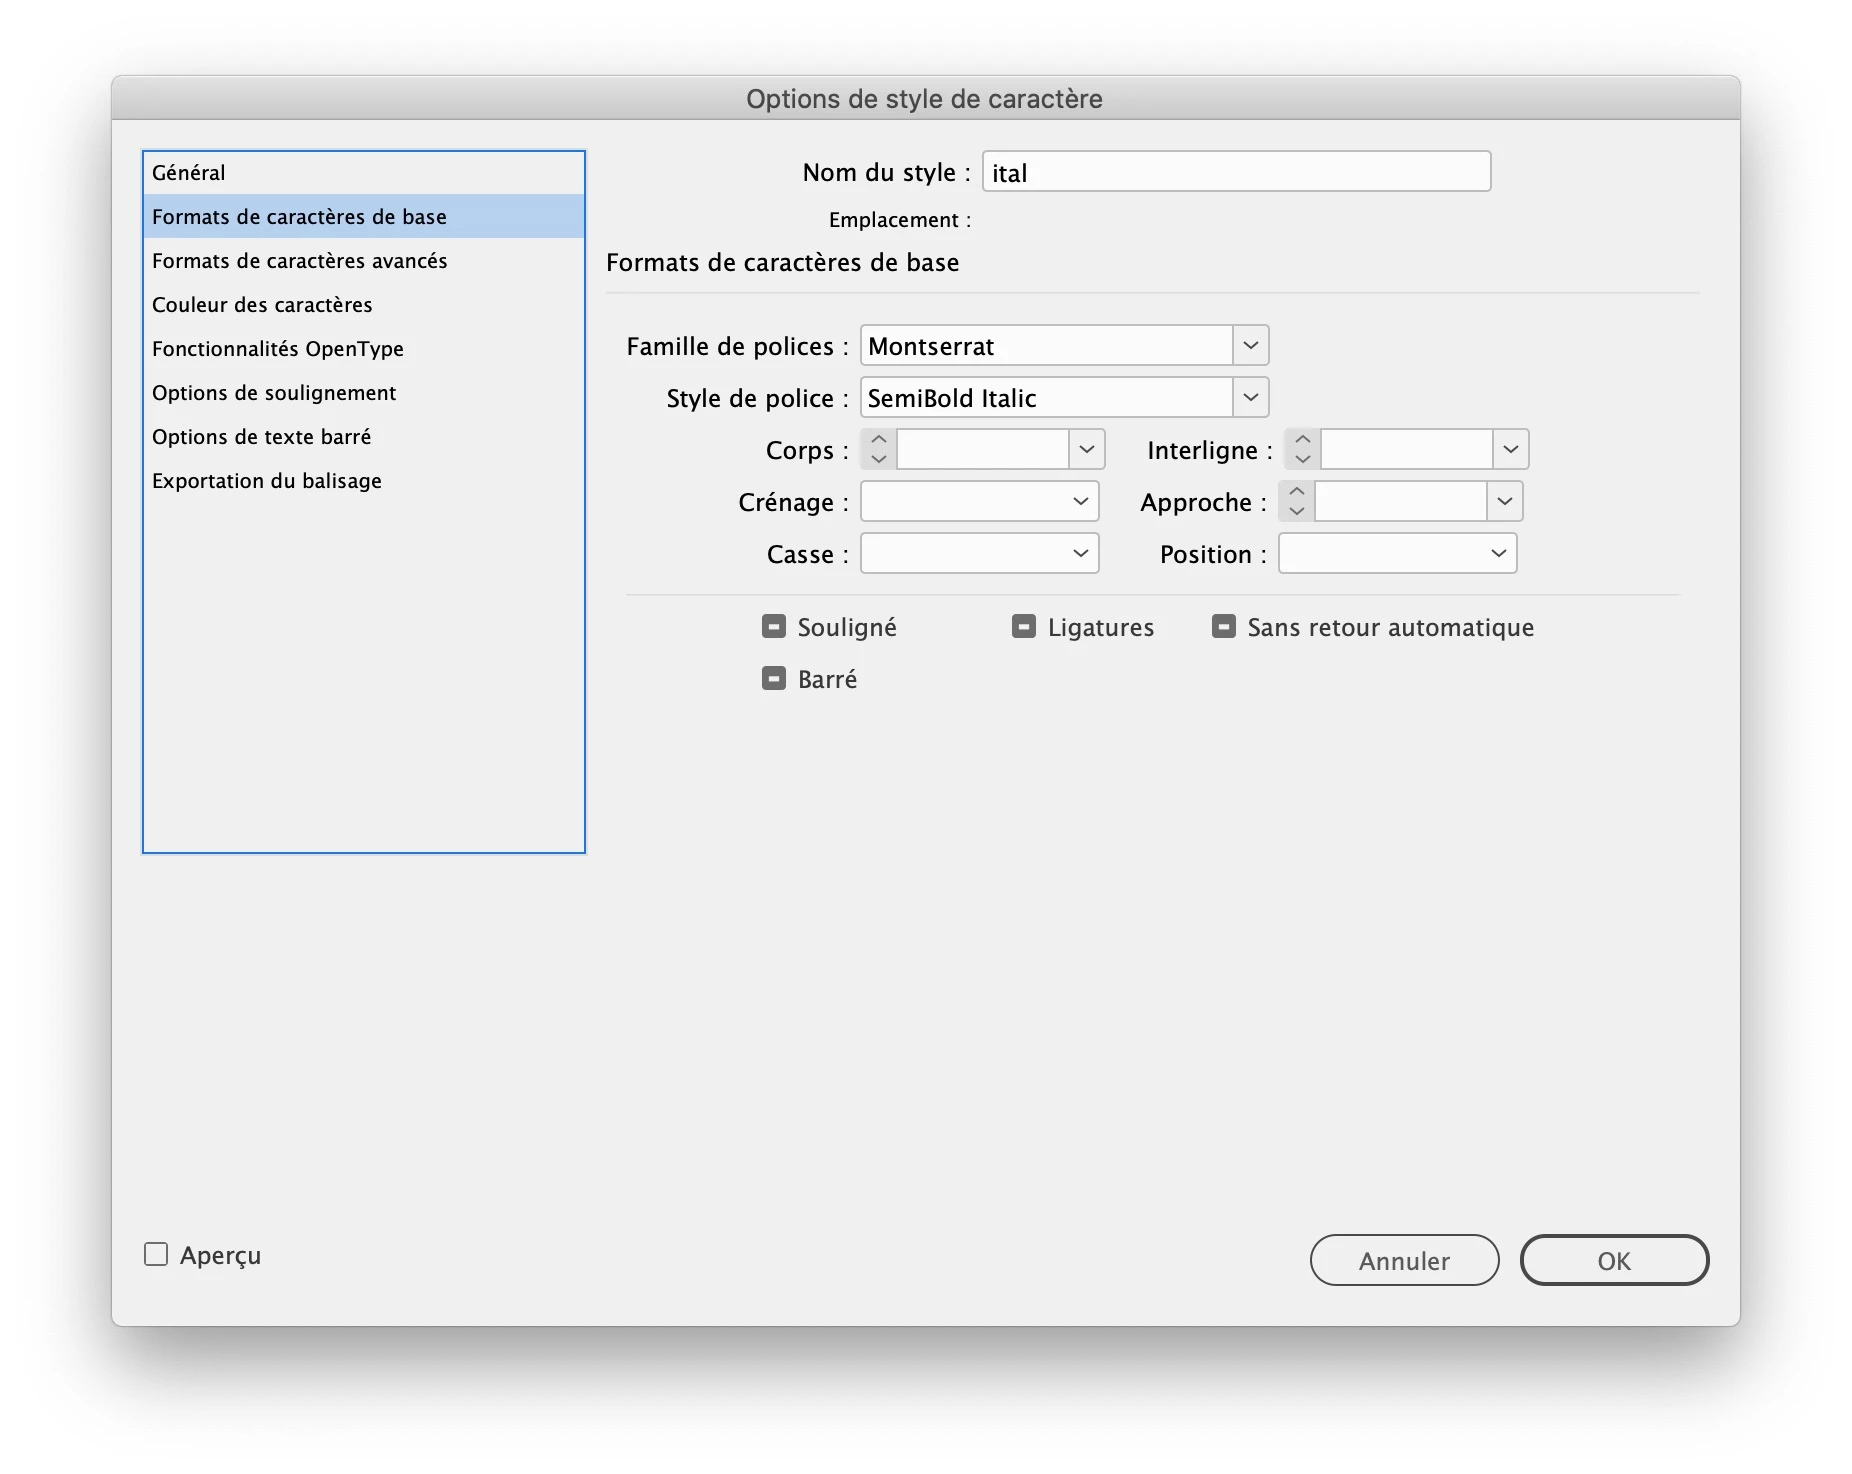
Task: Open the Position dropdown
Action: (1398, 554)
